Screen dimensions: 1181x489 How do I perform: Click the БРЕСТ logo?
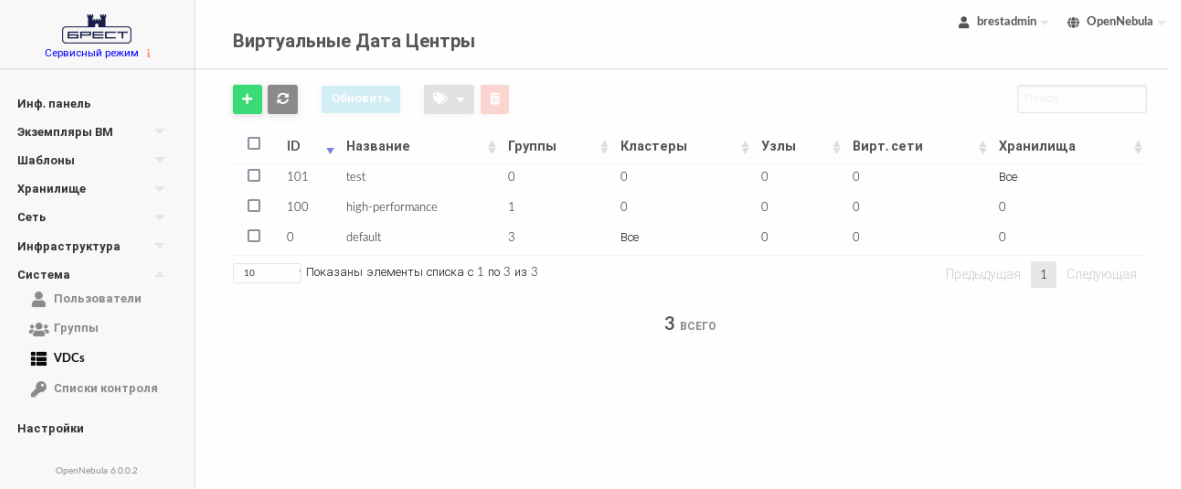pos(96,29)
